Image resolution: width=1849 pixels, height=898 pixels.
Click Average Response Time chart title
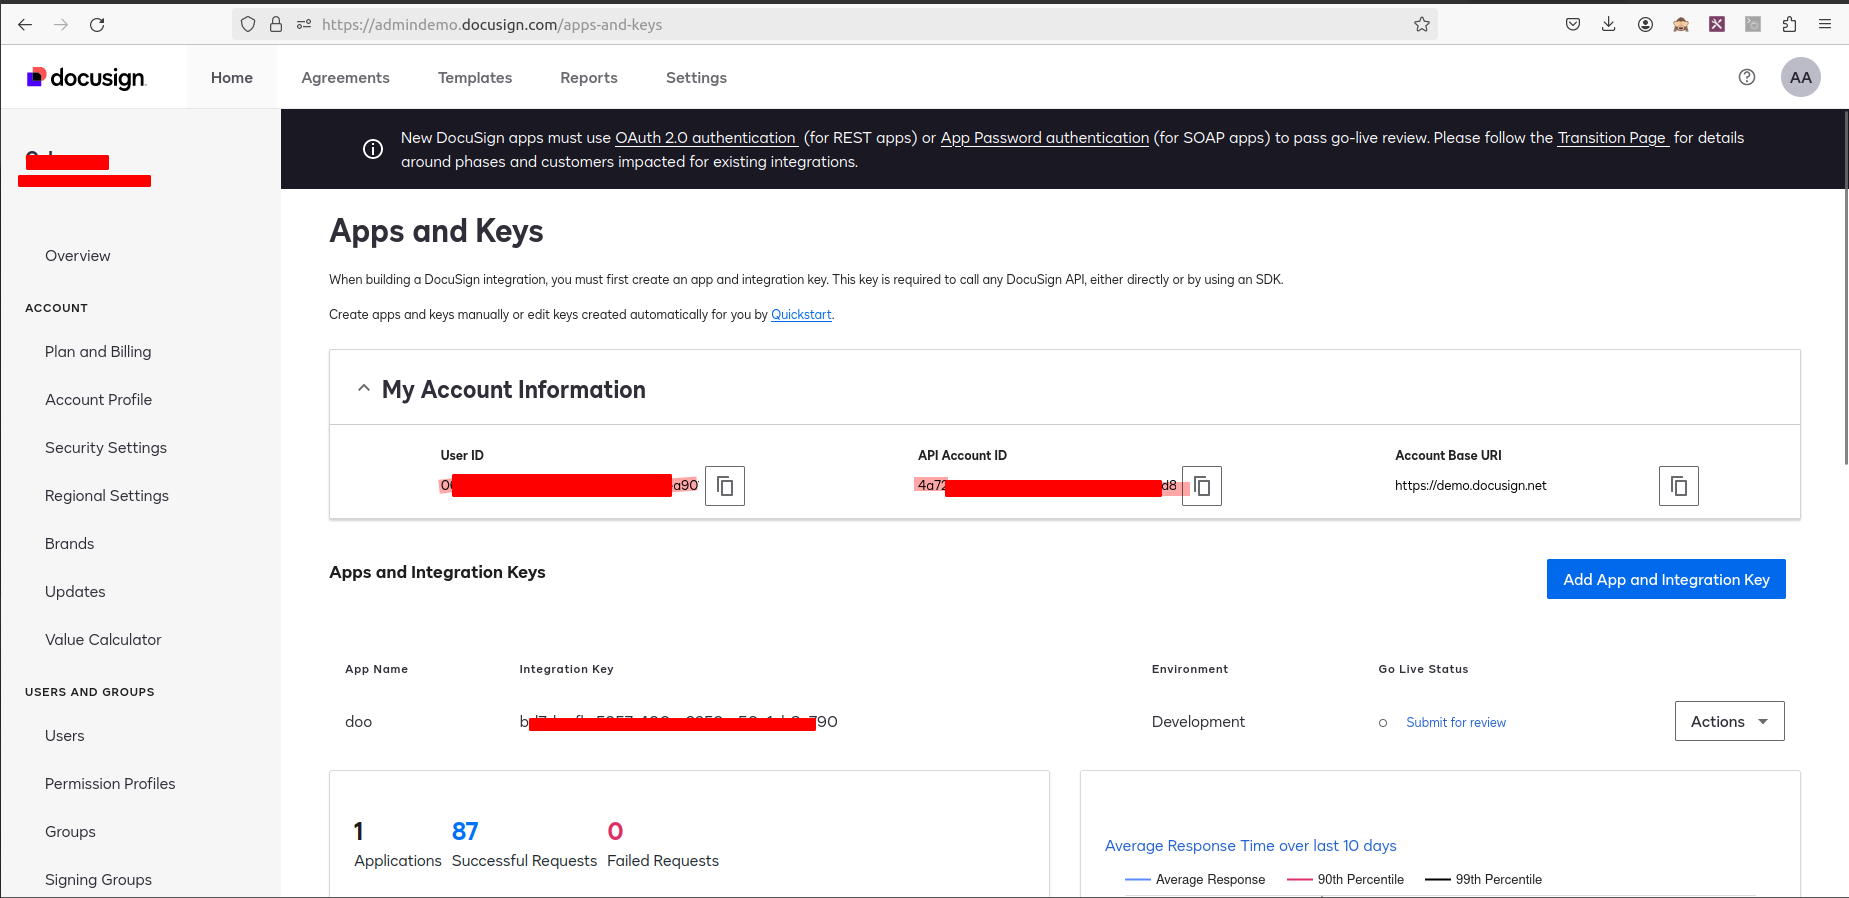1251,846
